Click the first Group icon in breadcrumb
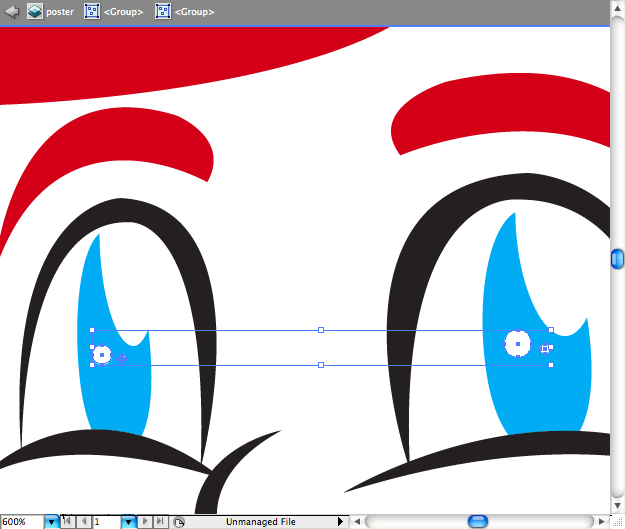625x529 pixels. [x=92, y=11]
